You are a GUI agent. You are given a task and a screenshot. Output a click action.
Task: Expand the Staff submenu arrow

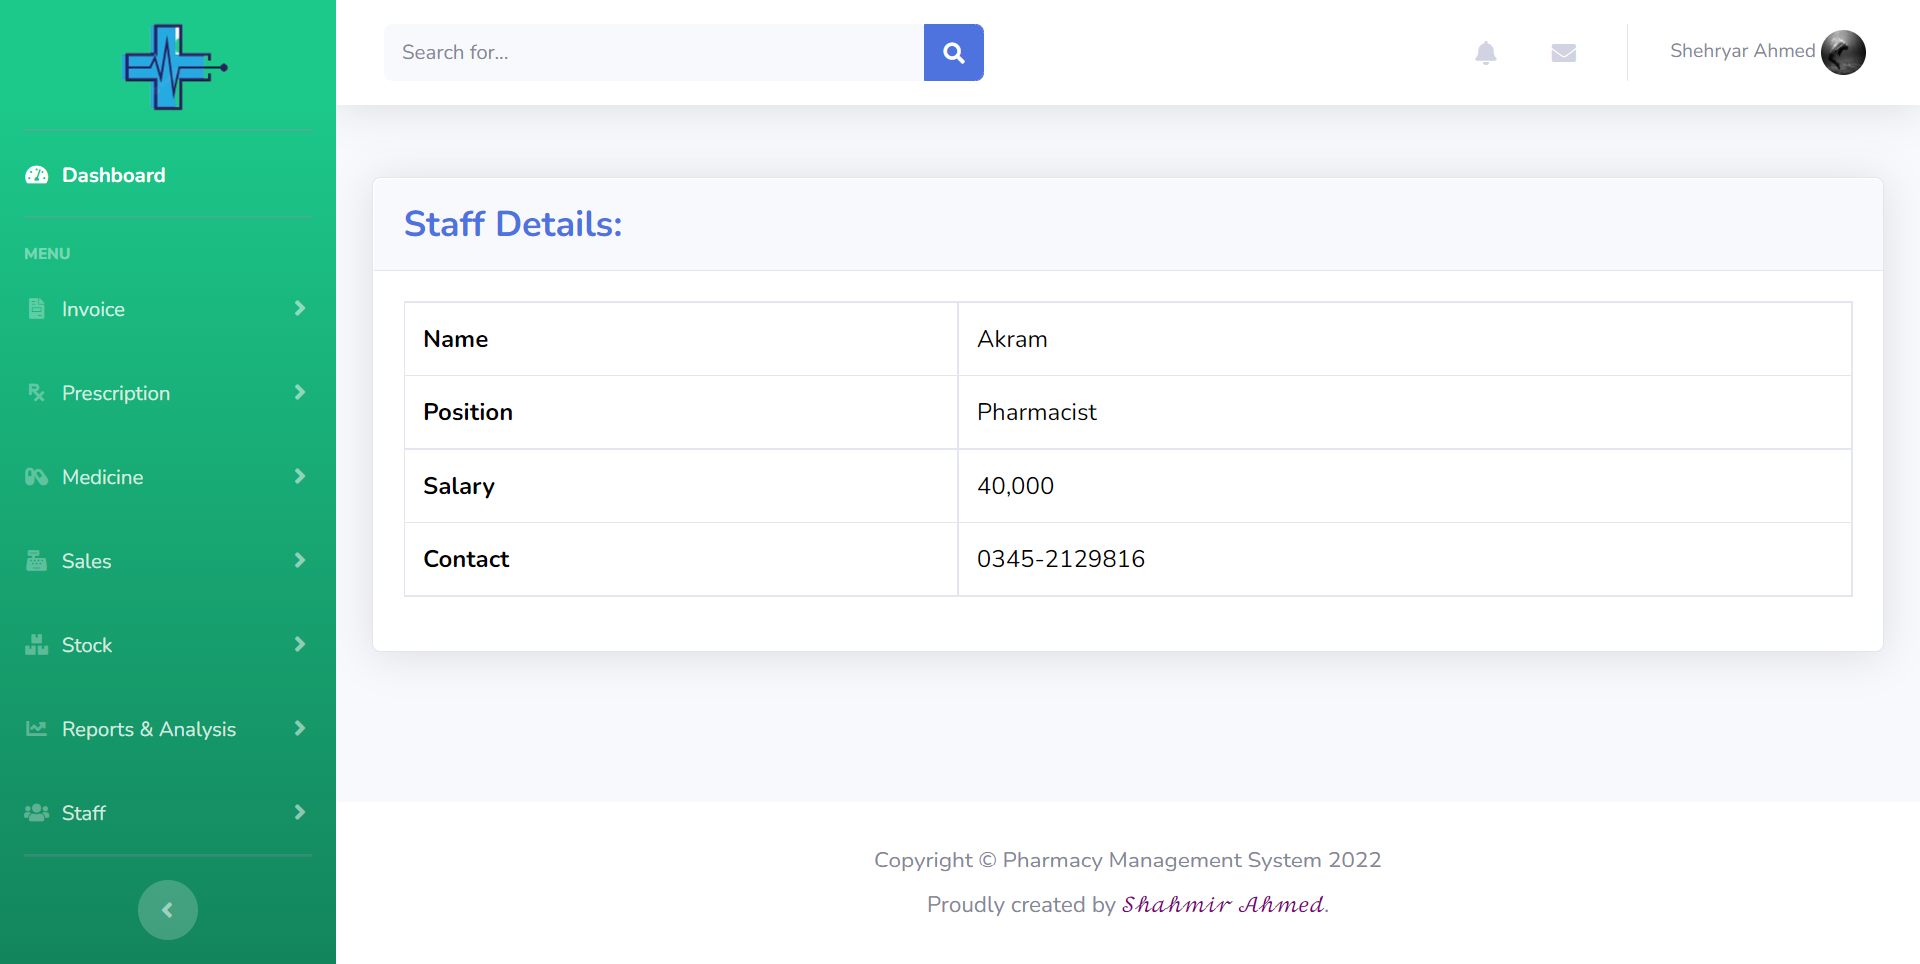(299, 813)
